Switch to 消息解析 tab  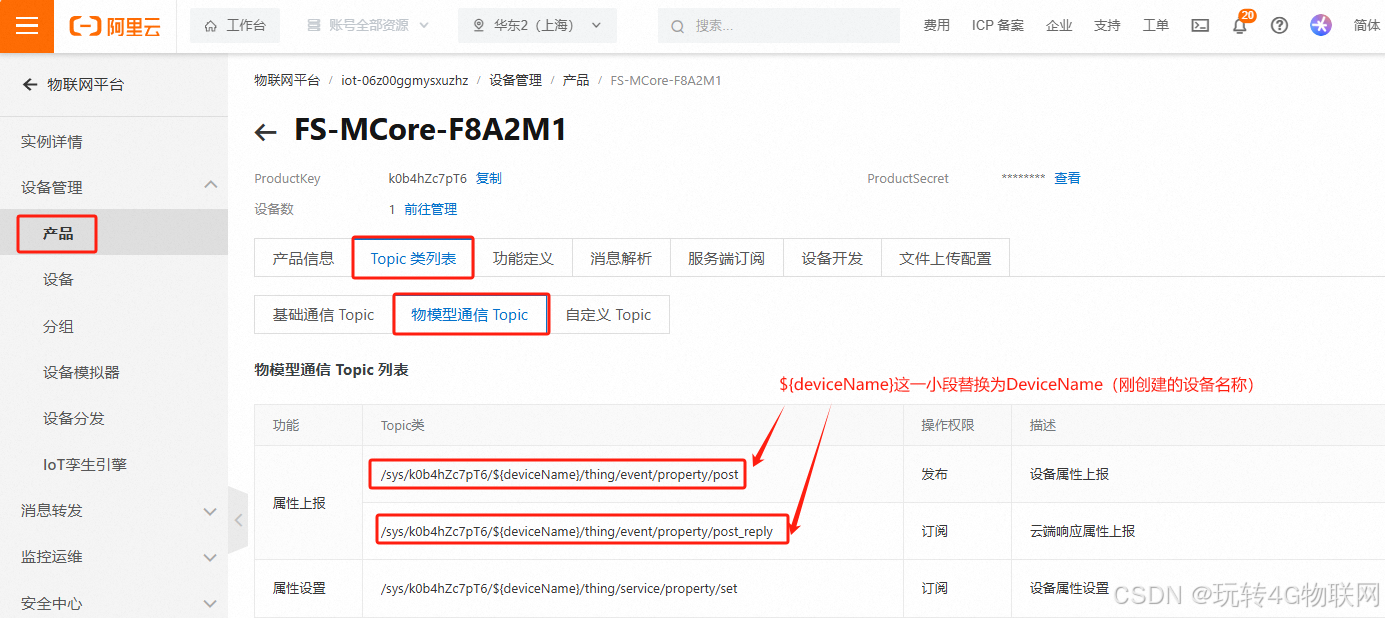tap(621, 258)
